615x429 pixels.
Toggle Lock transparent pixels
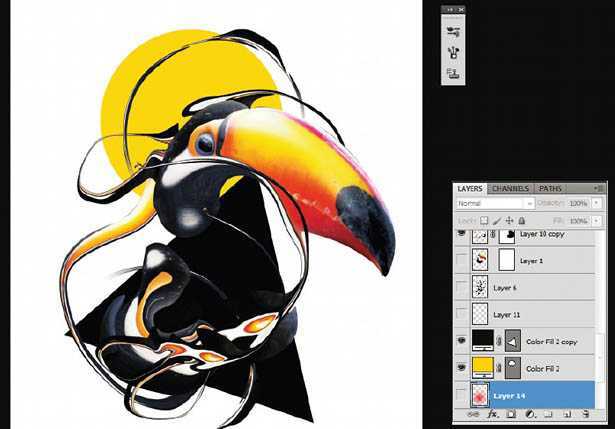point(484,221)
